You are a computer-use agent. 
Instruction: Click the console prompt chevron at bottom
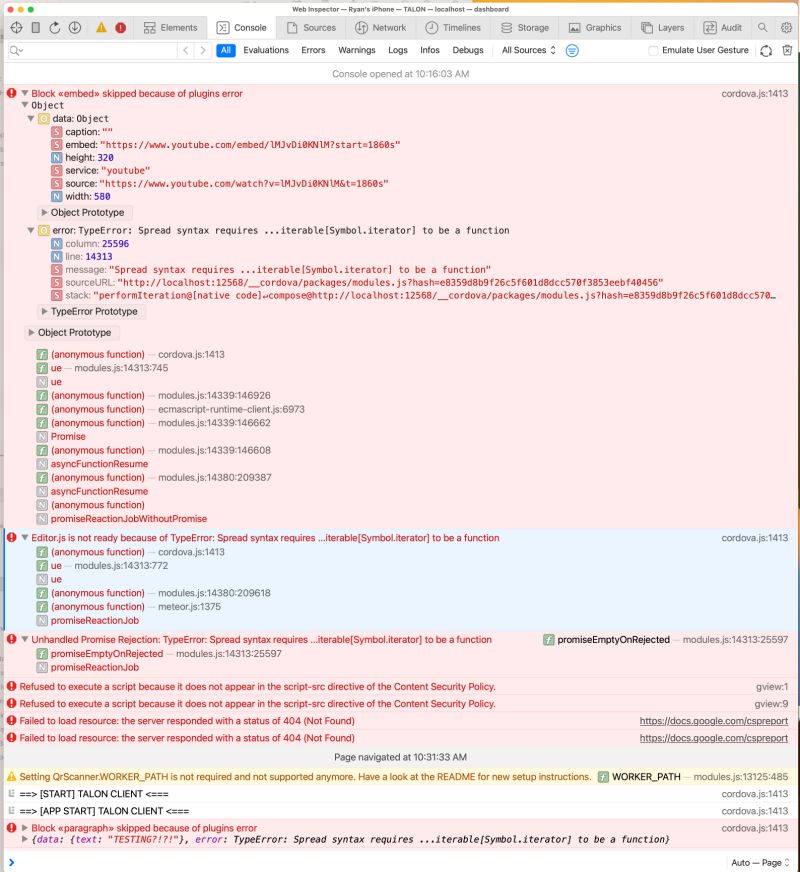pyautogui.click(x=12, y=863)
